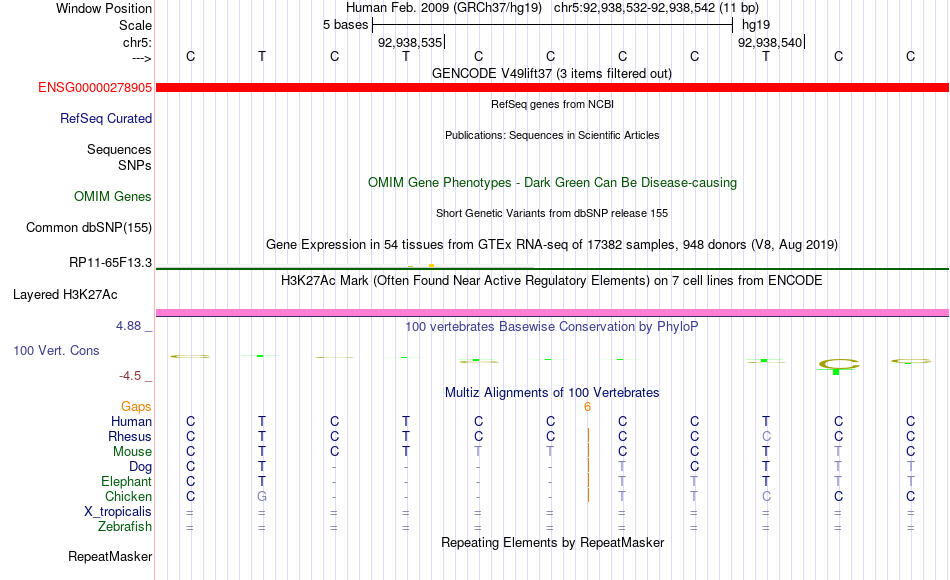950x580 pixels.
Task: Click the H3K27Ac Mark ENCODE track title
Action: (552, 280)
